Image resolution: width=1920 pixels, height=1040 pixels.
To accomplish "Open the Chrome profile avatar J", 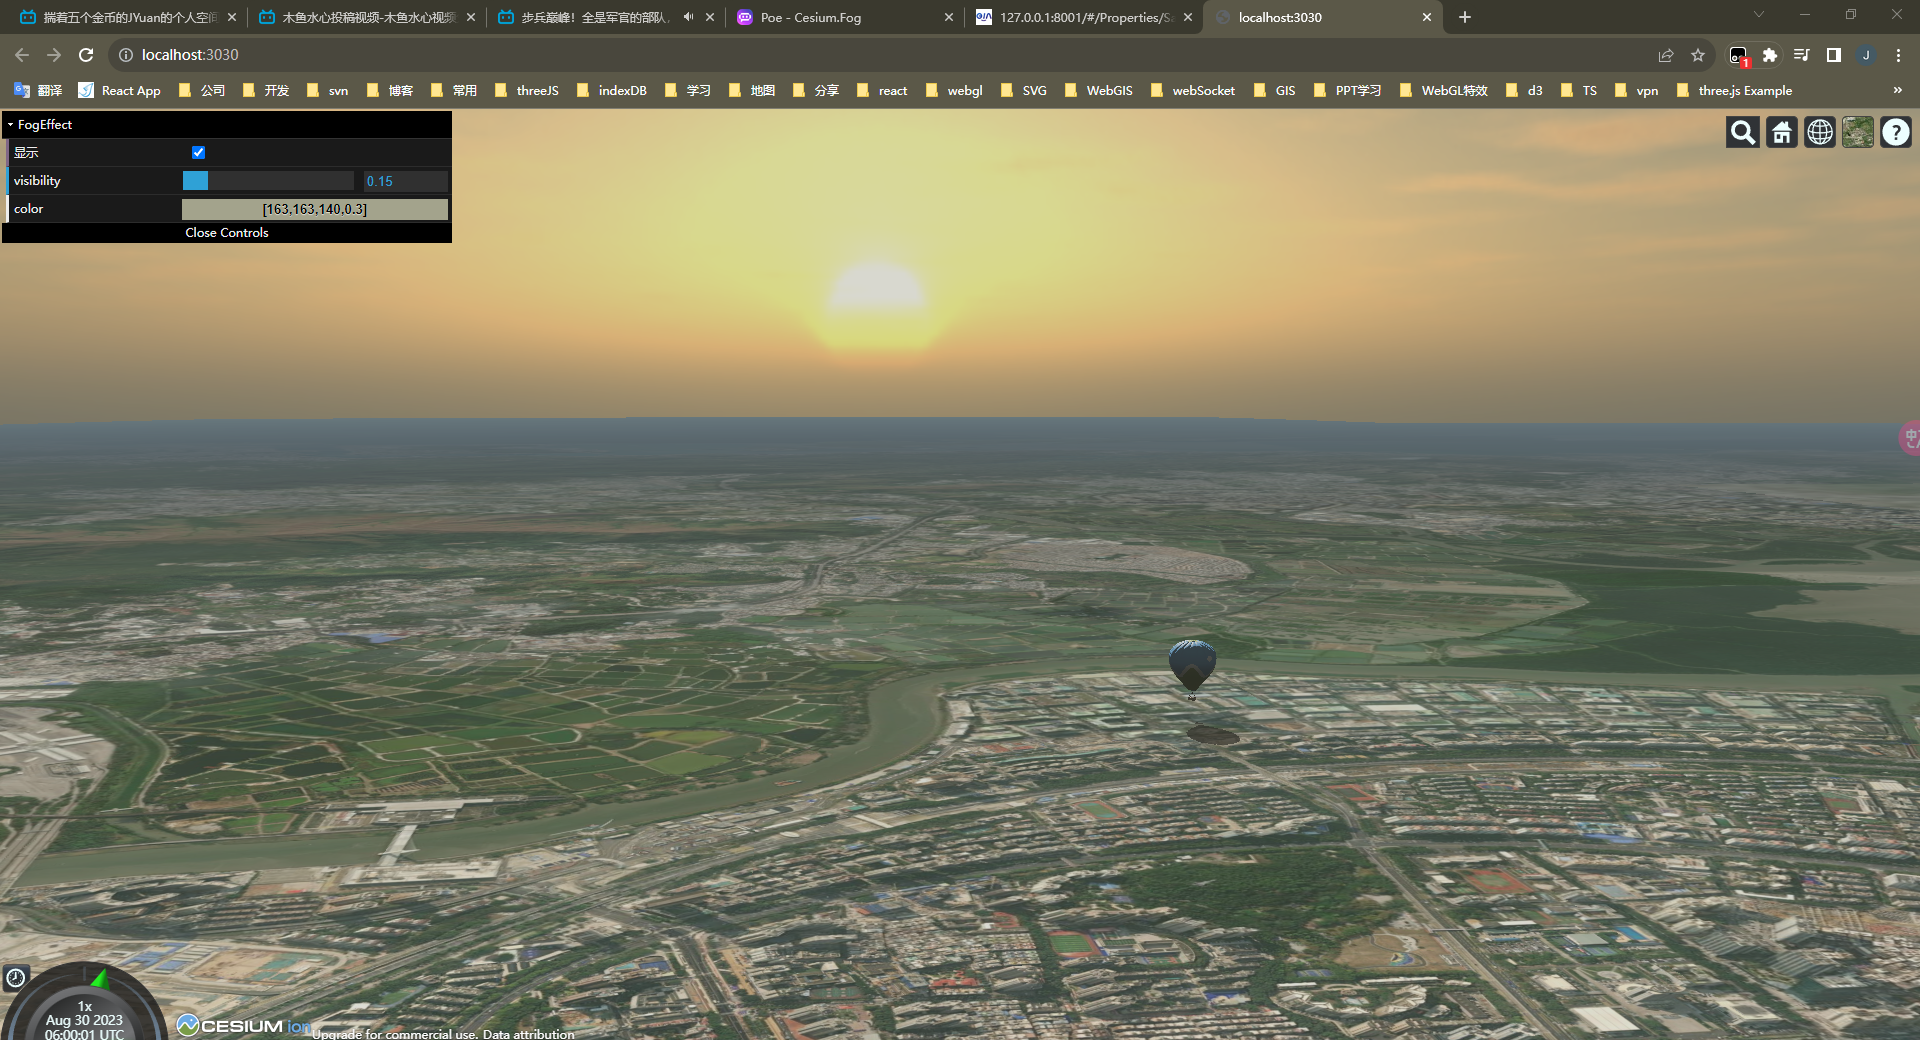I will [x=1866, y=55].
